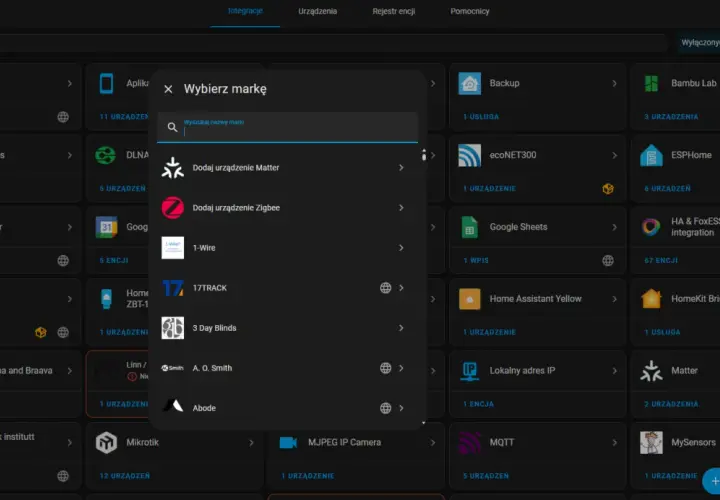Click the Abode logo icon
The image size is (720, 500).
(x=173, y=405)
